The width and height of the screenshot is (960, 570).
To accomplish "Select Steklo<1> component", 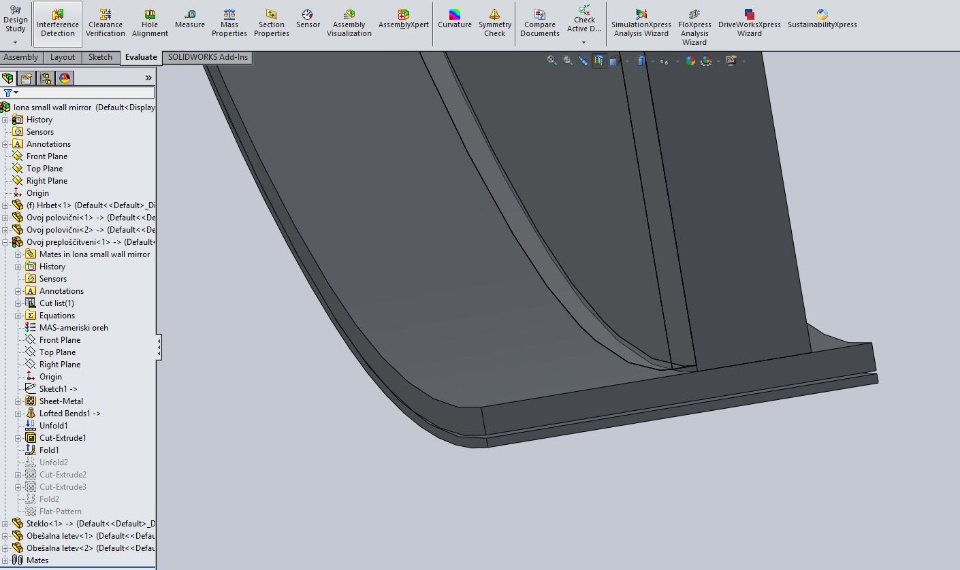I will (x=91, y=523).
